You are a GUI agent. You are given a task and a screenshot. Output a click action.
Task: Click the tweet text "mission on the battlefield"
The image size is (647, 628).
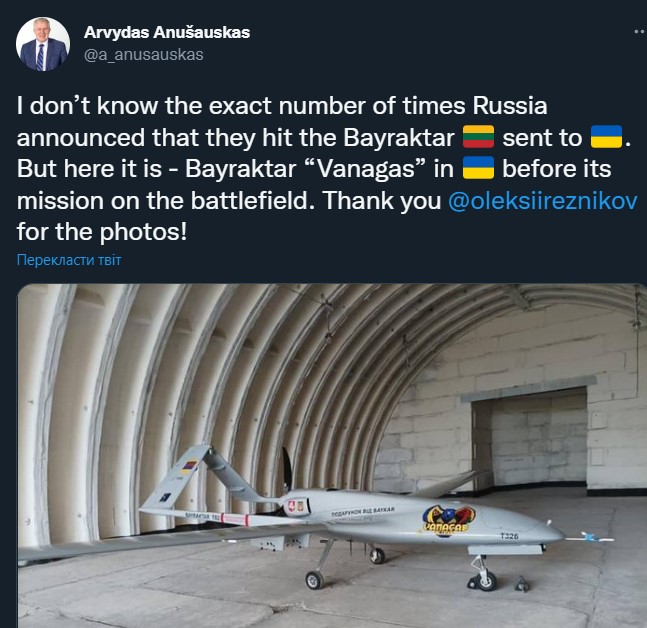[163, 201]
